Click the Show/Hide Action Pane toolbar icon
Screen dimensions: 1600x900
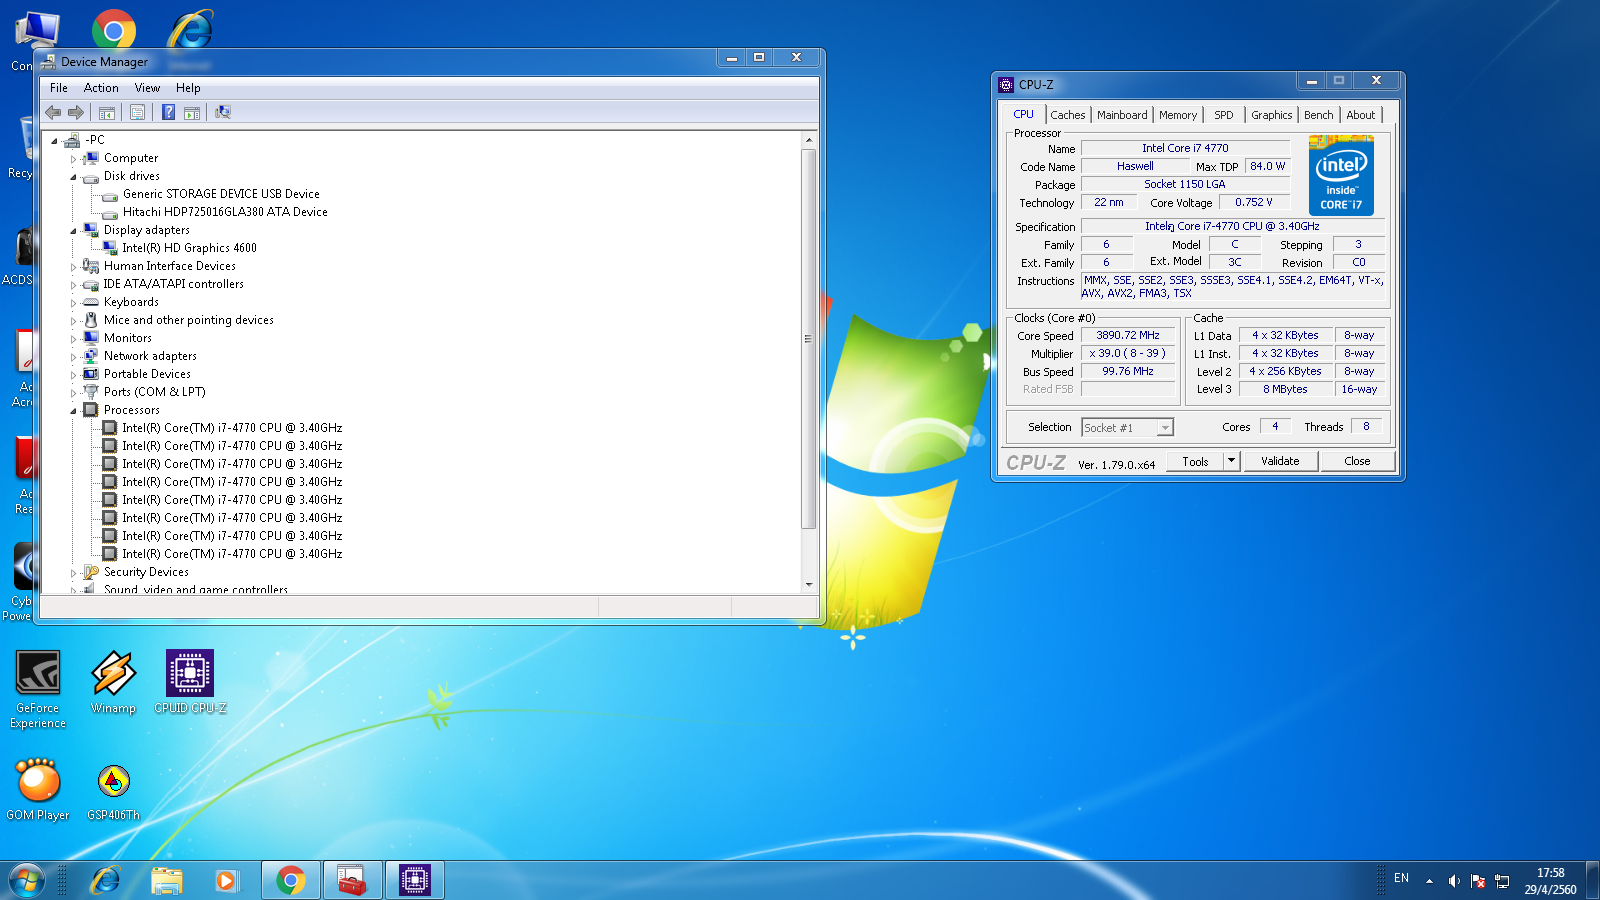coord(192,112)
